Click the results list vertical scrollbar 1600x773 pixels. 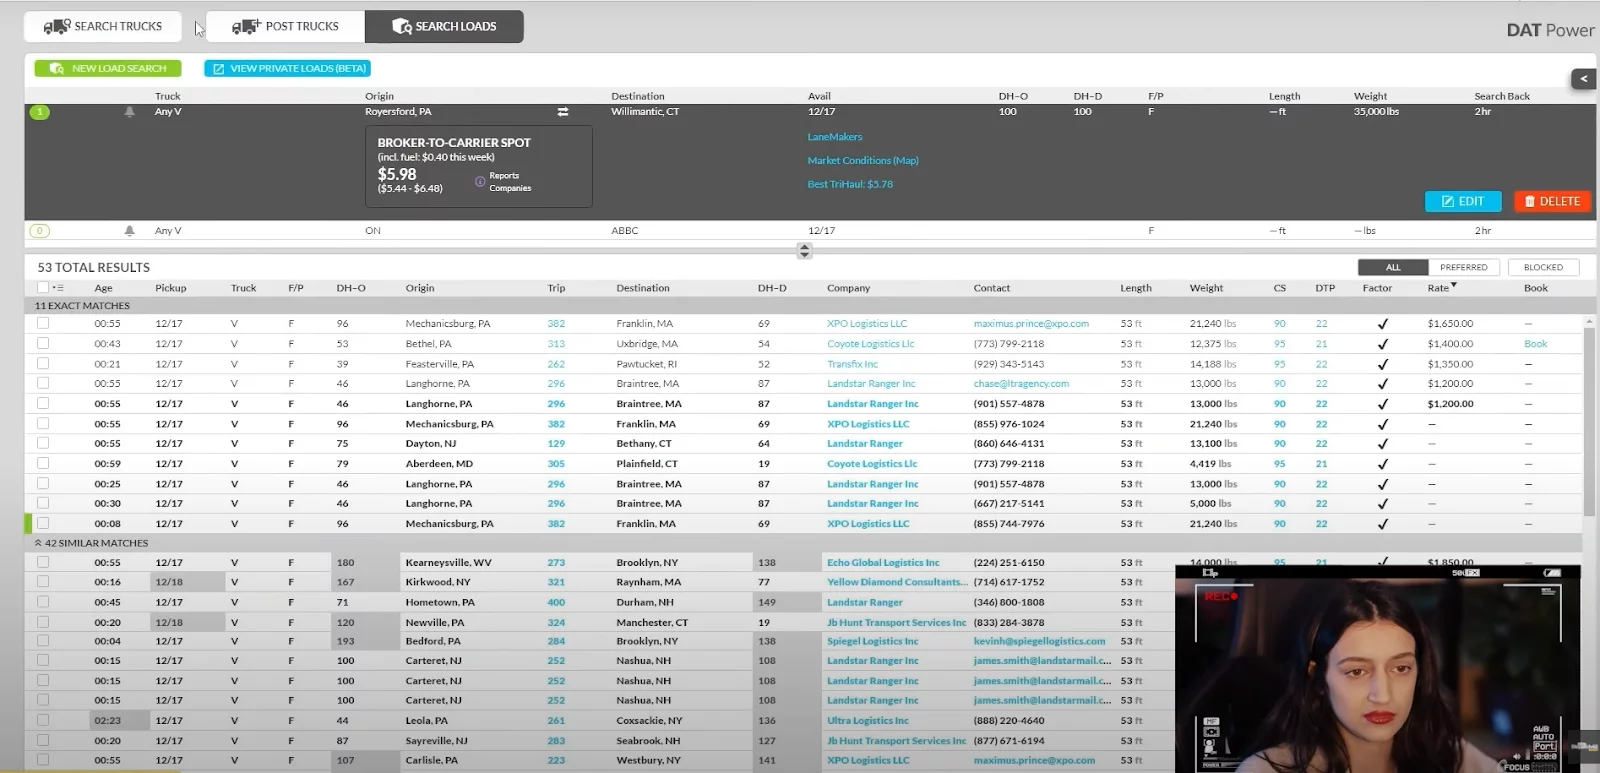click(x=1589, y=420)
